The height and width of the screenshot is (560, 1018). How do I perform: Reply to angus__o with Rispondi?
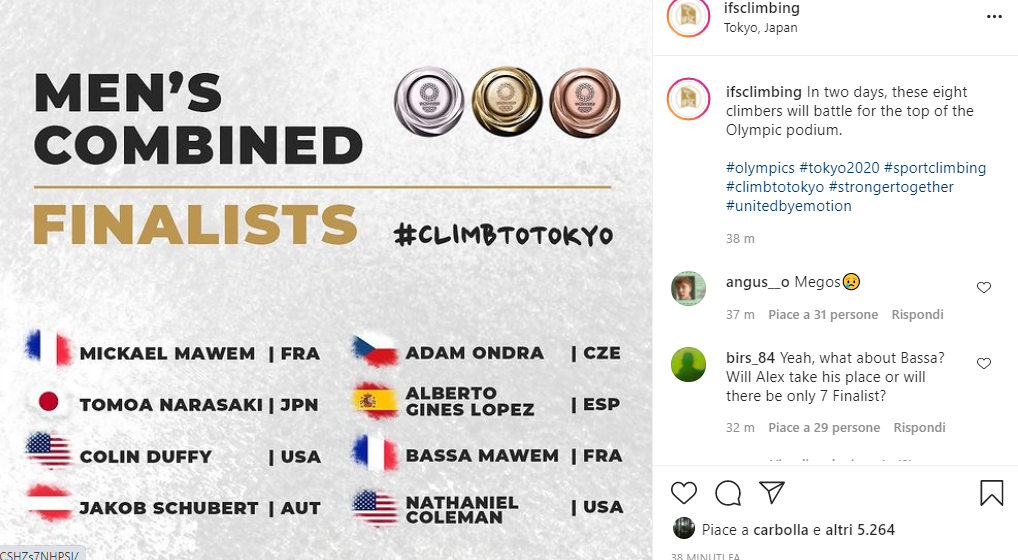(x=918, y=315)
